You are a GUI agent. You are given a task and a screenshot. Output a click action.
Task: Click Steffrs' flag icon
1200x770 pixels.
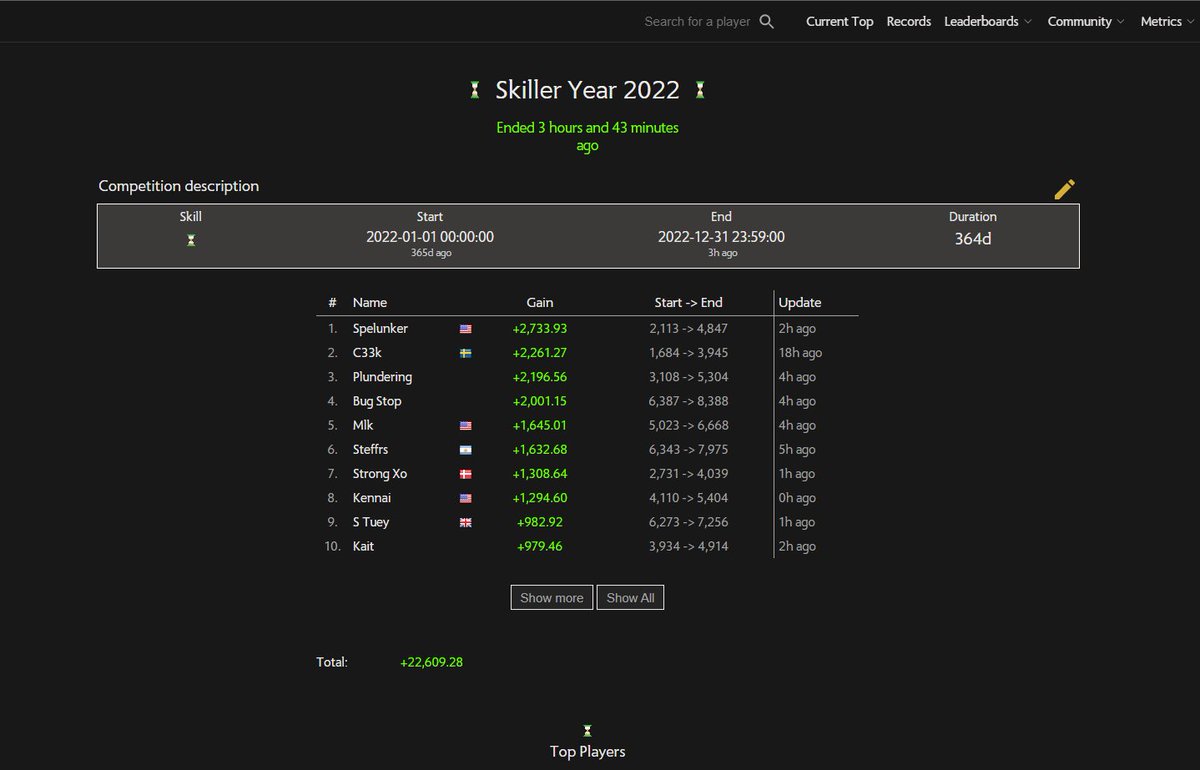(465, 450)
